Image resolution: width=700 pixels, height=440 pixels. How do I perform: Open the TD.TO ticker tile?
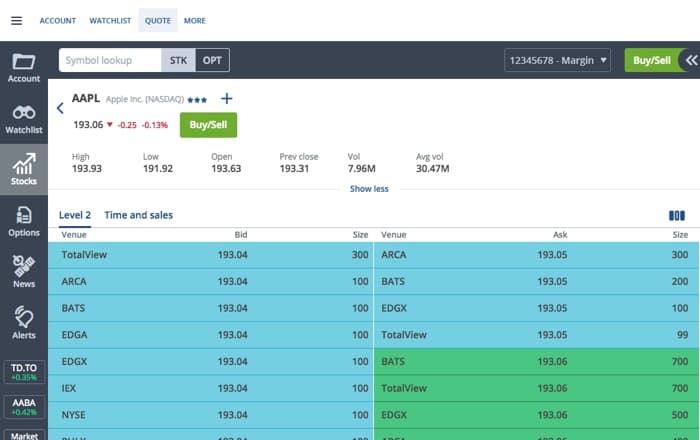coord(24,372)
